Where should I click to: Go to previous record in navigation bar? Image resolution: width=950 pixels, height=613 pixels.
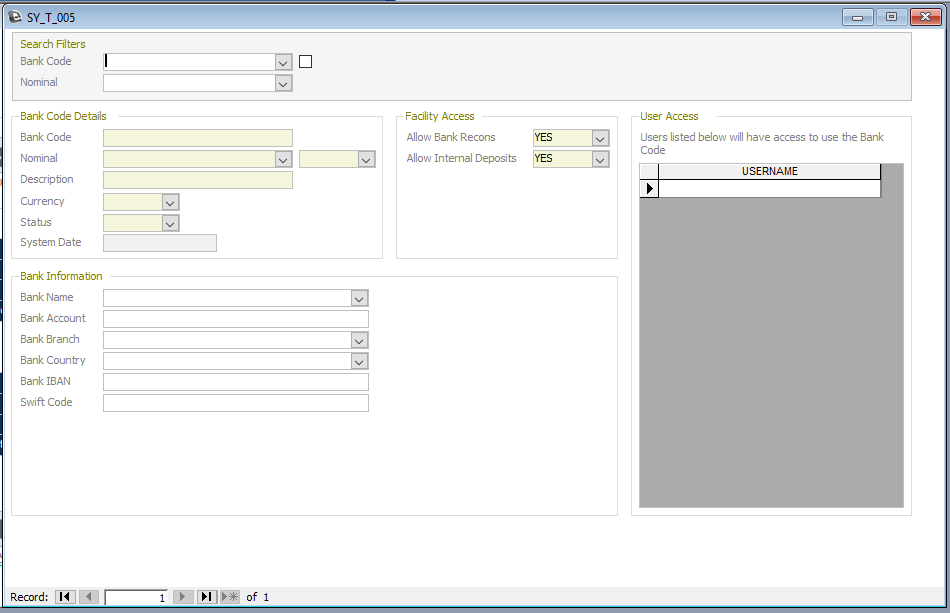pyautogui.click(x=89, y=597)
